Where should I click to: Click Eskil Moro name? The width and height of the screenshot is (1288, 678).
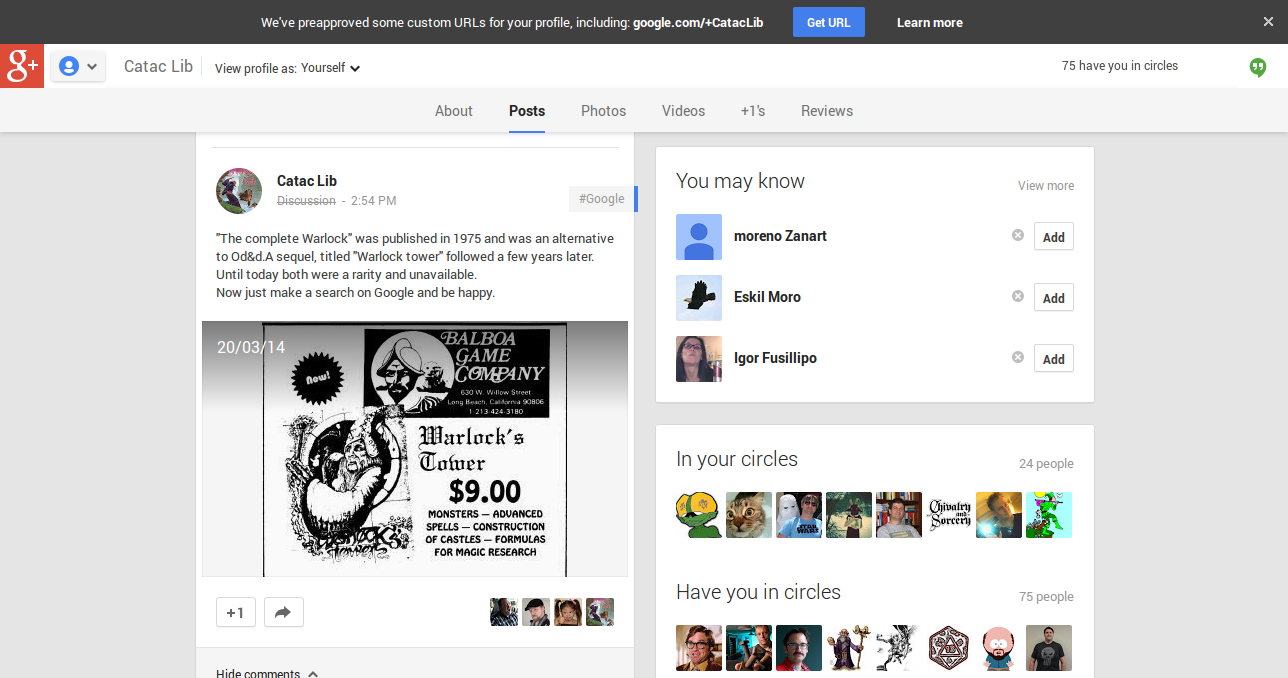pos(767,297)
